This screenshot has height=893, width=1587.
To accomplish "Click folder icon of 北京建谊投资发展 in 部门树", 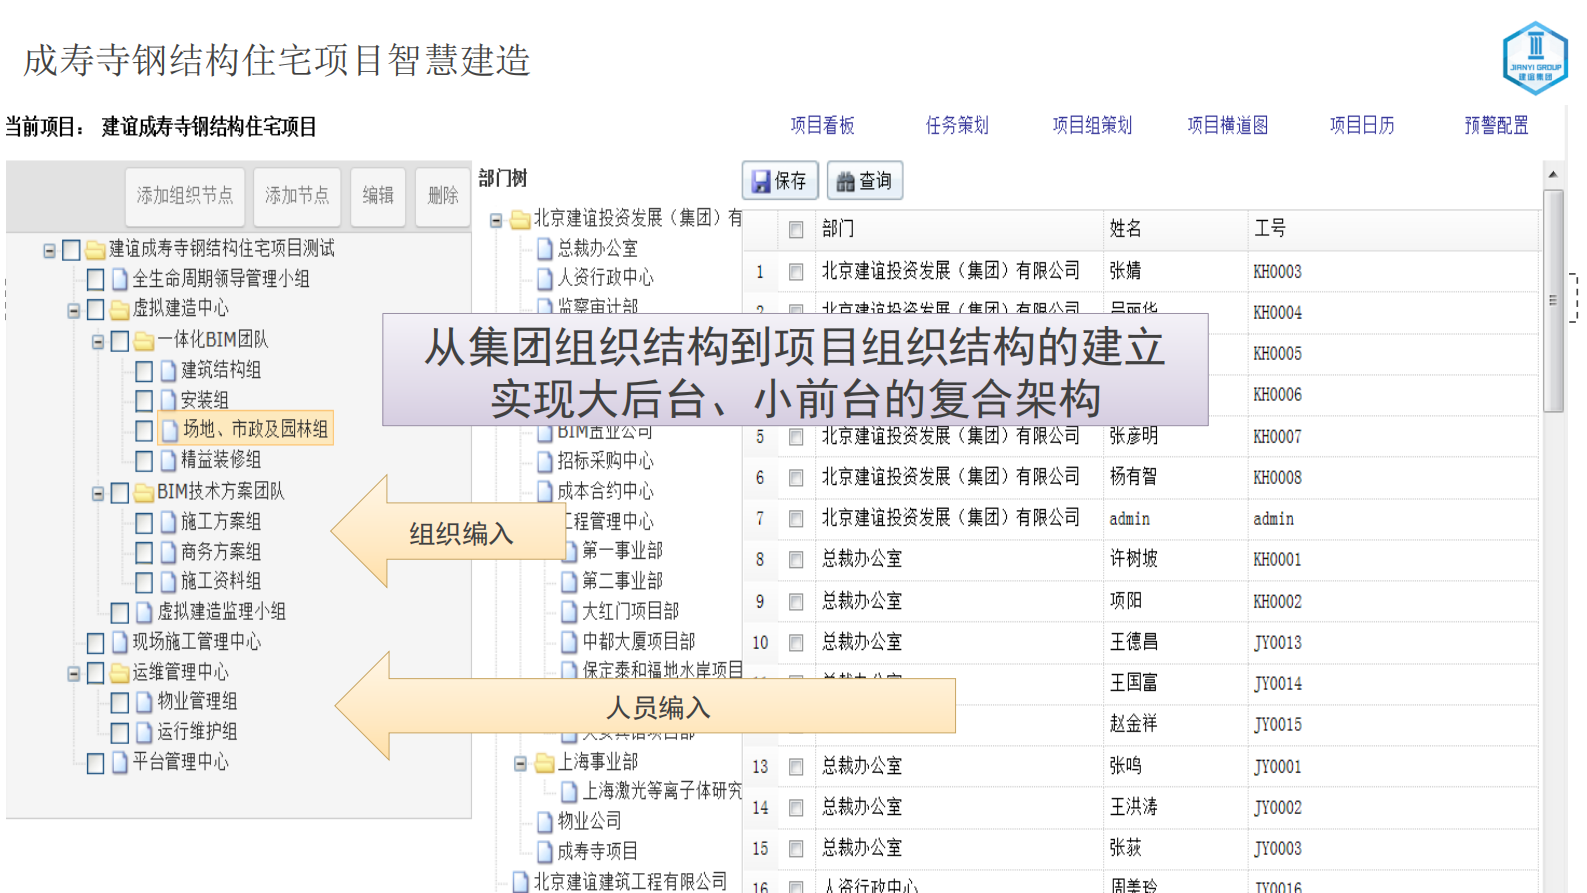I will point(520,219).
